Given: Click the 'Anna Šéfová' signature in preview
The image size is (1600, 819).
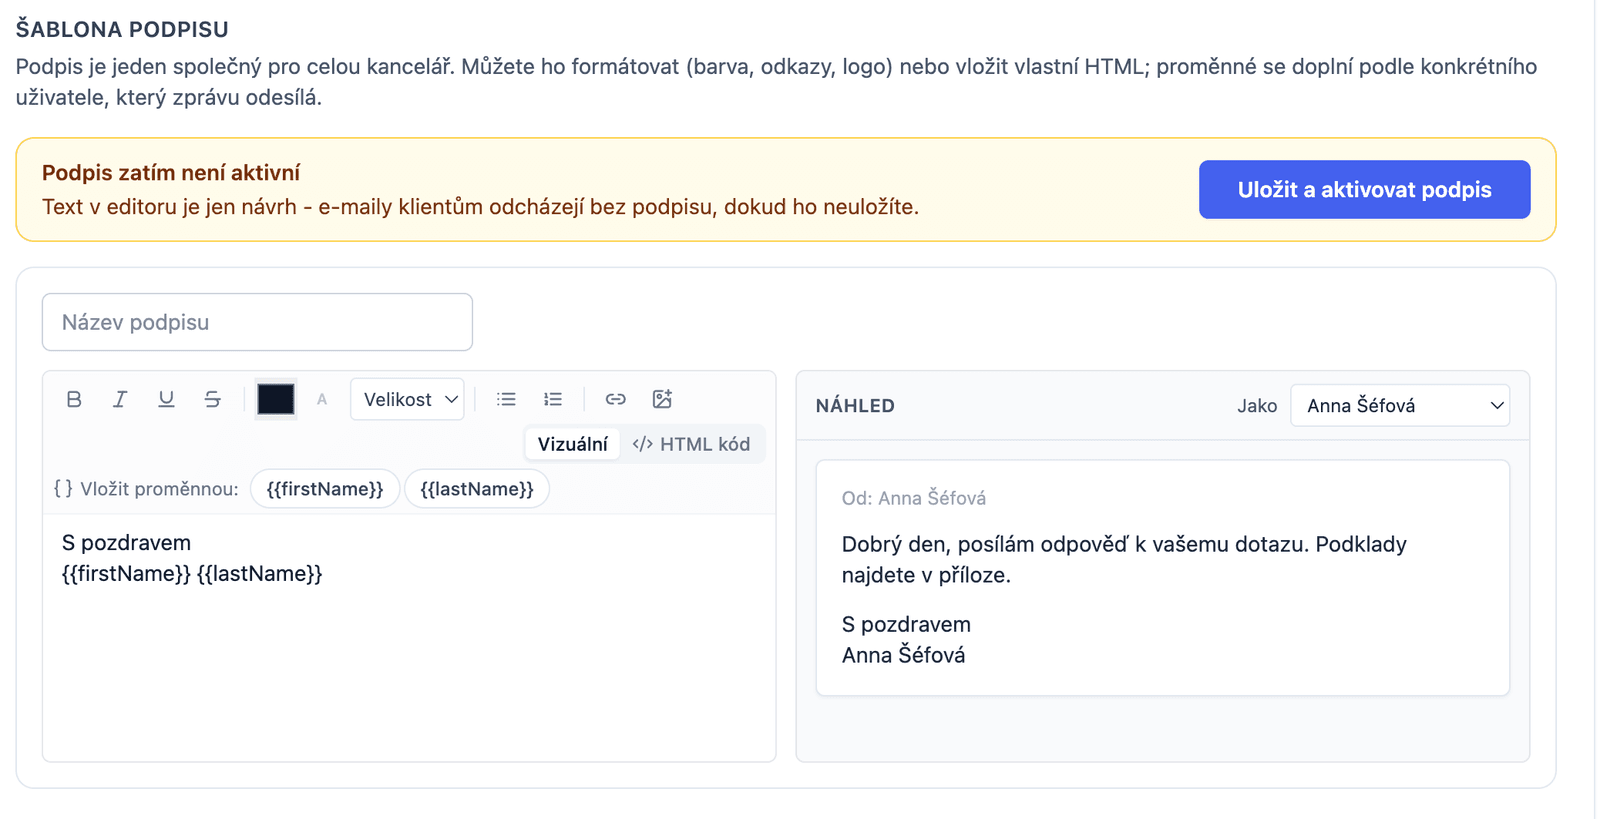Looking at the screenshot, I should (903, 656).
